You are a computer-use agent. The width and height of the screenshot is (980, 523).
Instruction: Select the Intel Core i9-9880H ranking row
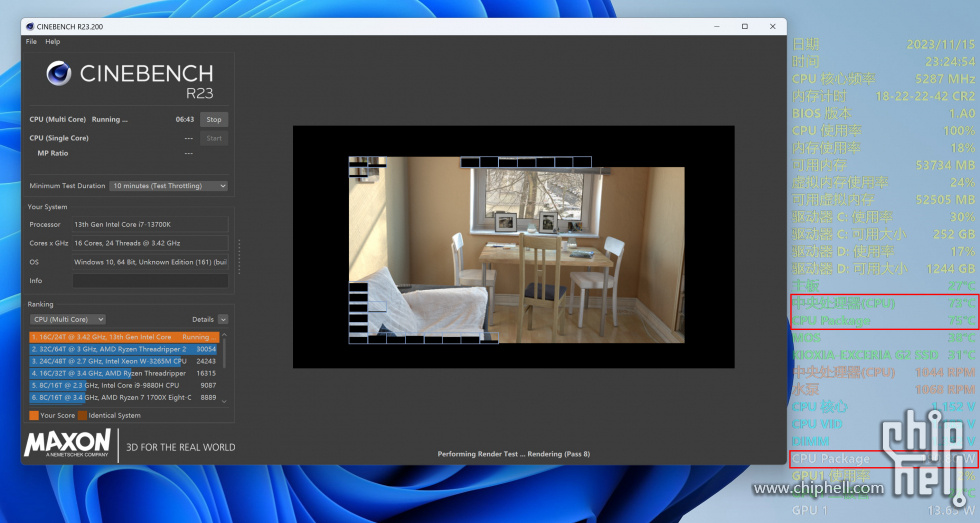click(124, 386)
